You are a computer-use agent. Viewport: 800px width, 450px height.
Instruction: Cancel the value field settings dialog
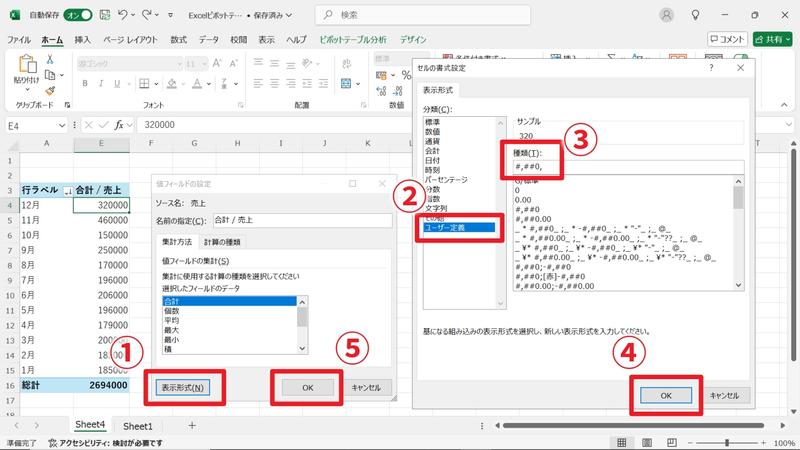pos(366,388)
